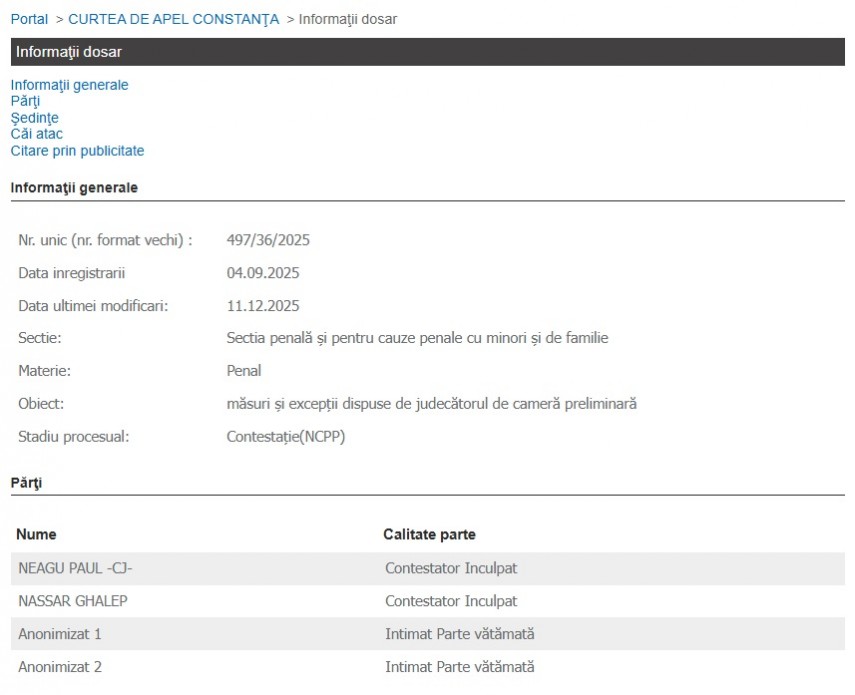Click the Calitate parte column header
This screenshot has height=695, width=855.
click(429, 535)
